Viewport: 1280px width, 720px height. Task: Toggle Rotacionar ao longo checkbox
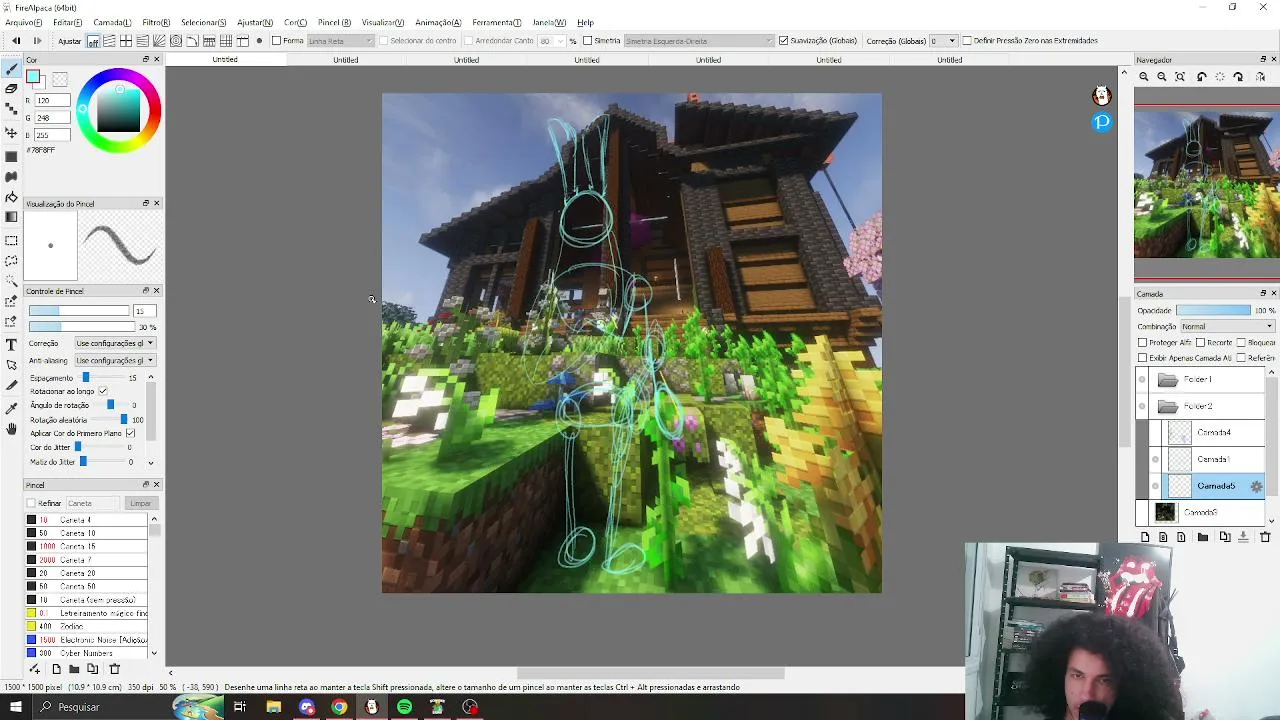[x=103, y=391]
